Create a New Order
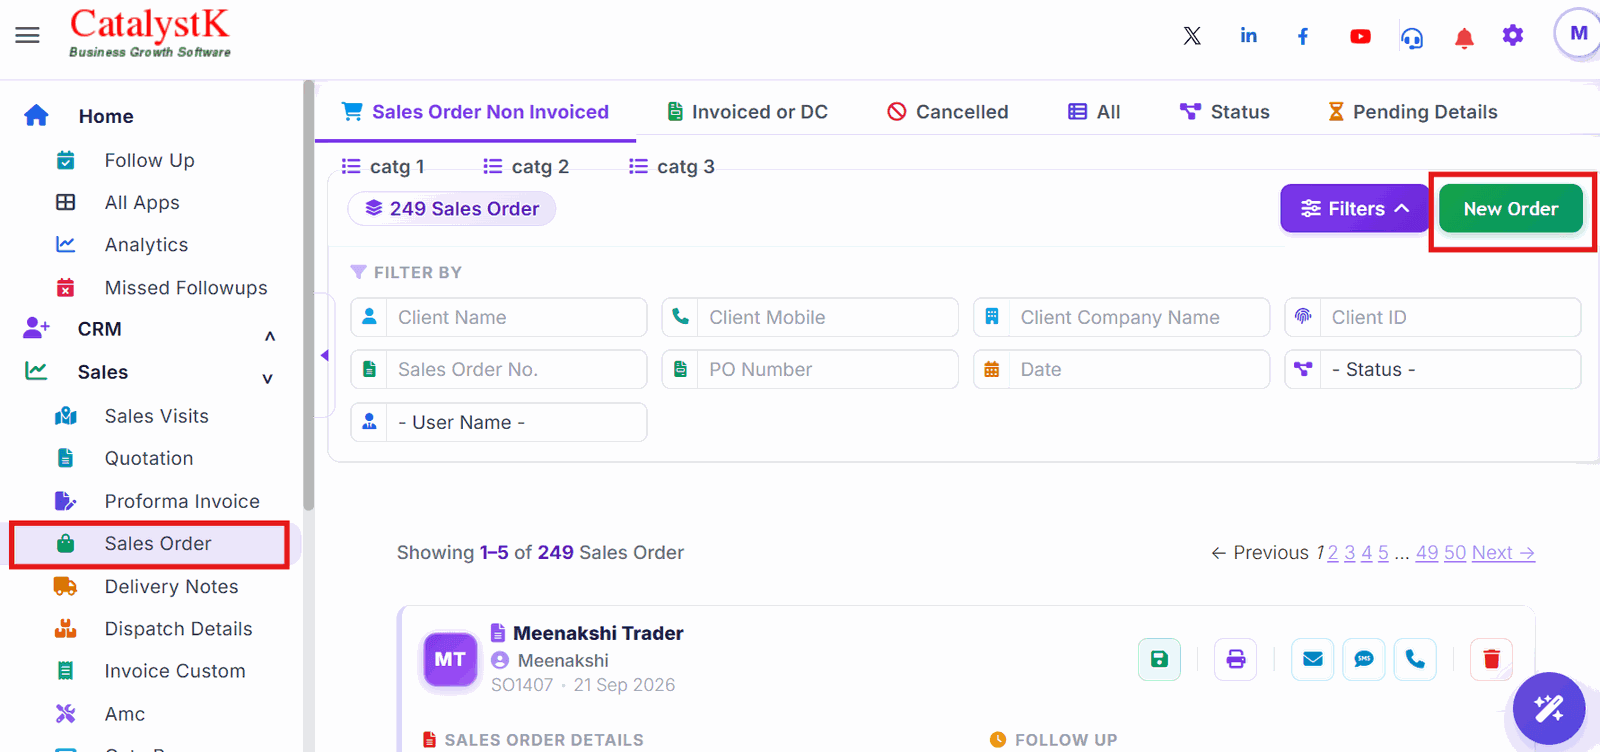This screenshot has width=1600, height=752. click(x=1511, y=208)
